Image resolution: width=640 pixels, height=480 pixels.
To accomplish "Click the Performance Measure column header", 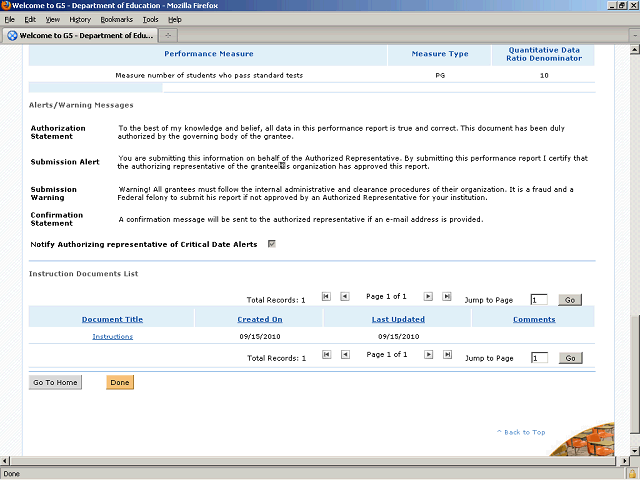I will pos(209,54).
